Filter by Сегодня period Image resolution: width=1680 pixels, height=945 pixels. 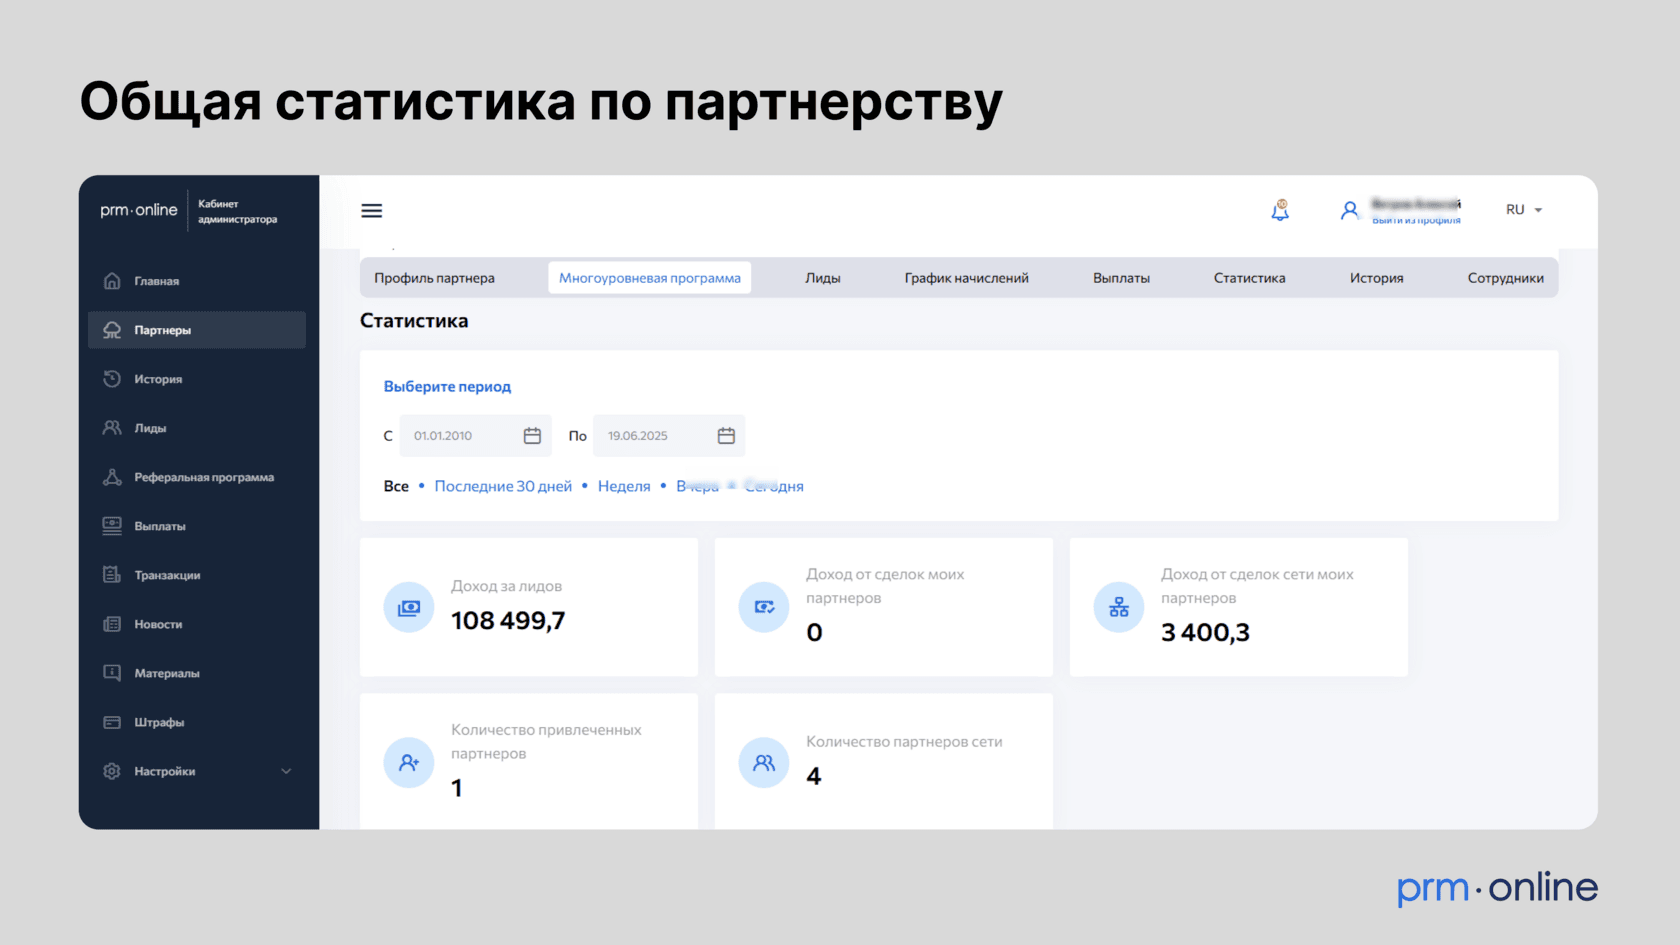[774, 486]
